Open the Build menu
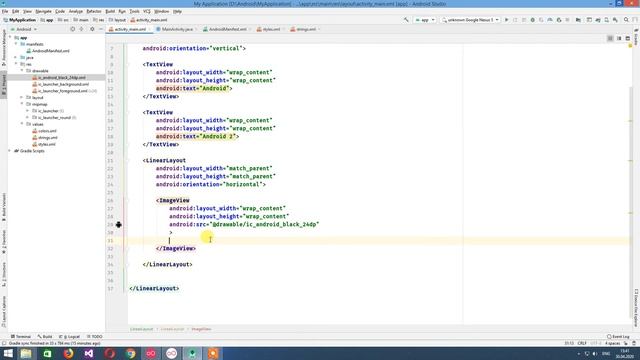 pos(110,11)
